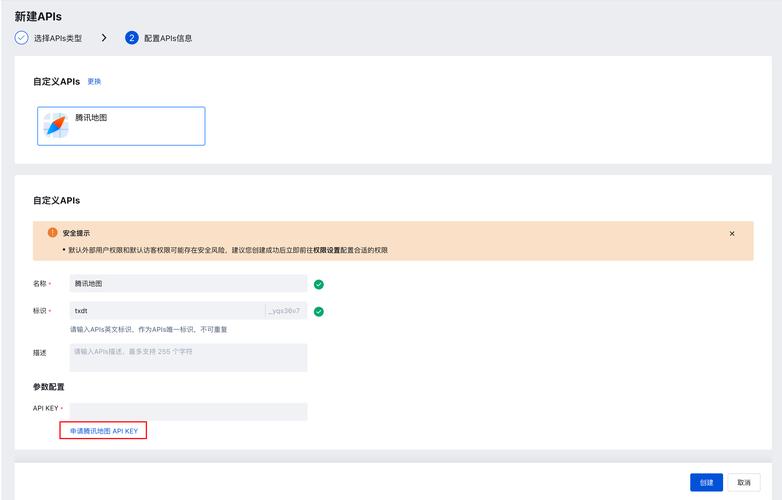
Task: Click the 选择APIs类型 step checkmark icon
Action: (21, 38)
